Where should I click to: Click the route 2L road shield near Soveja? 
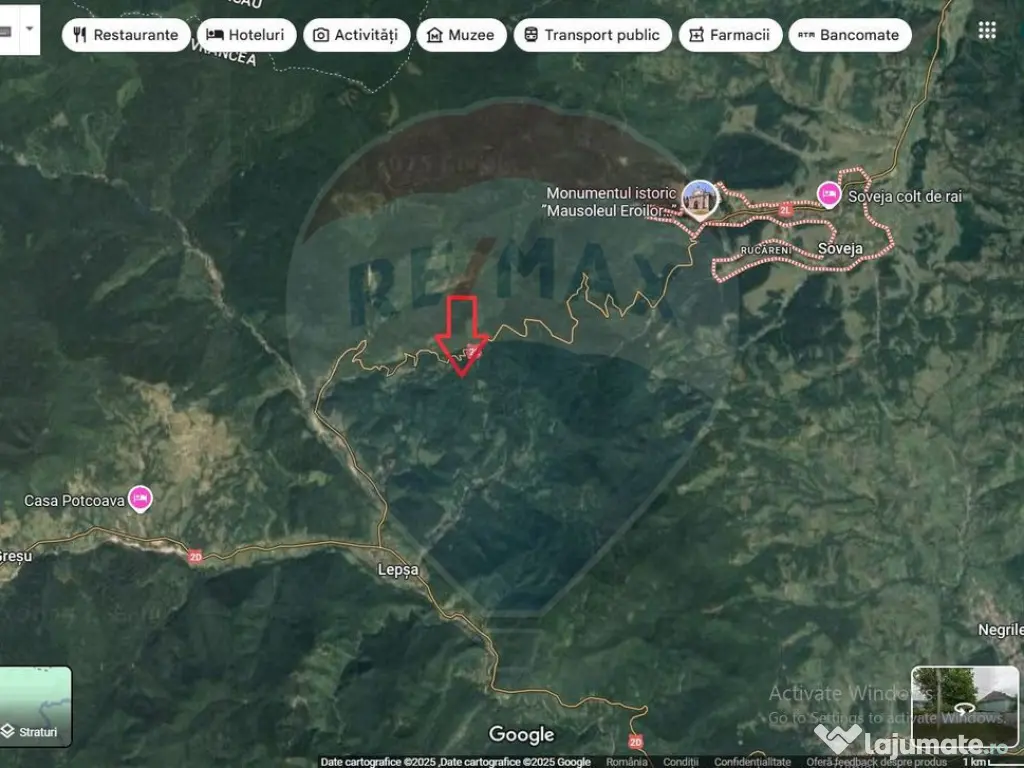click(x=787, y=211)
